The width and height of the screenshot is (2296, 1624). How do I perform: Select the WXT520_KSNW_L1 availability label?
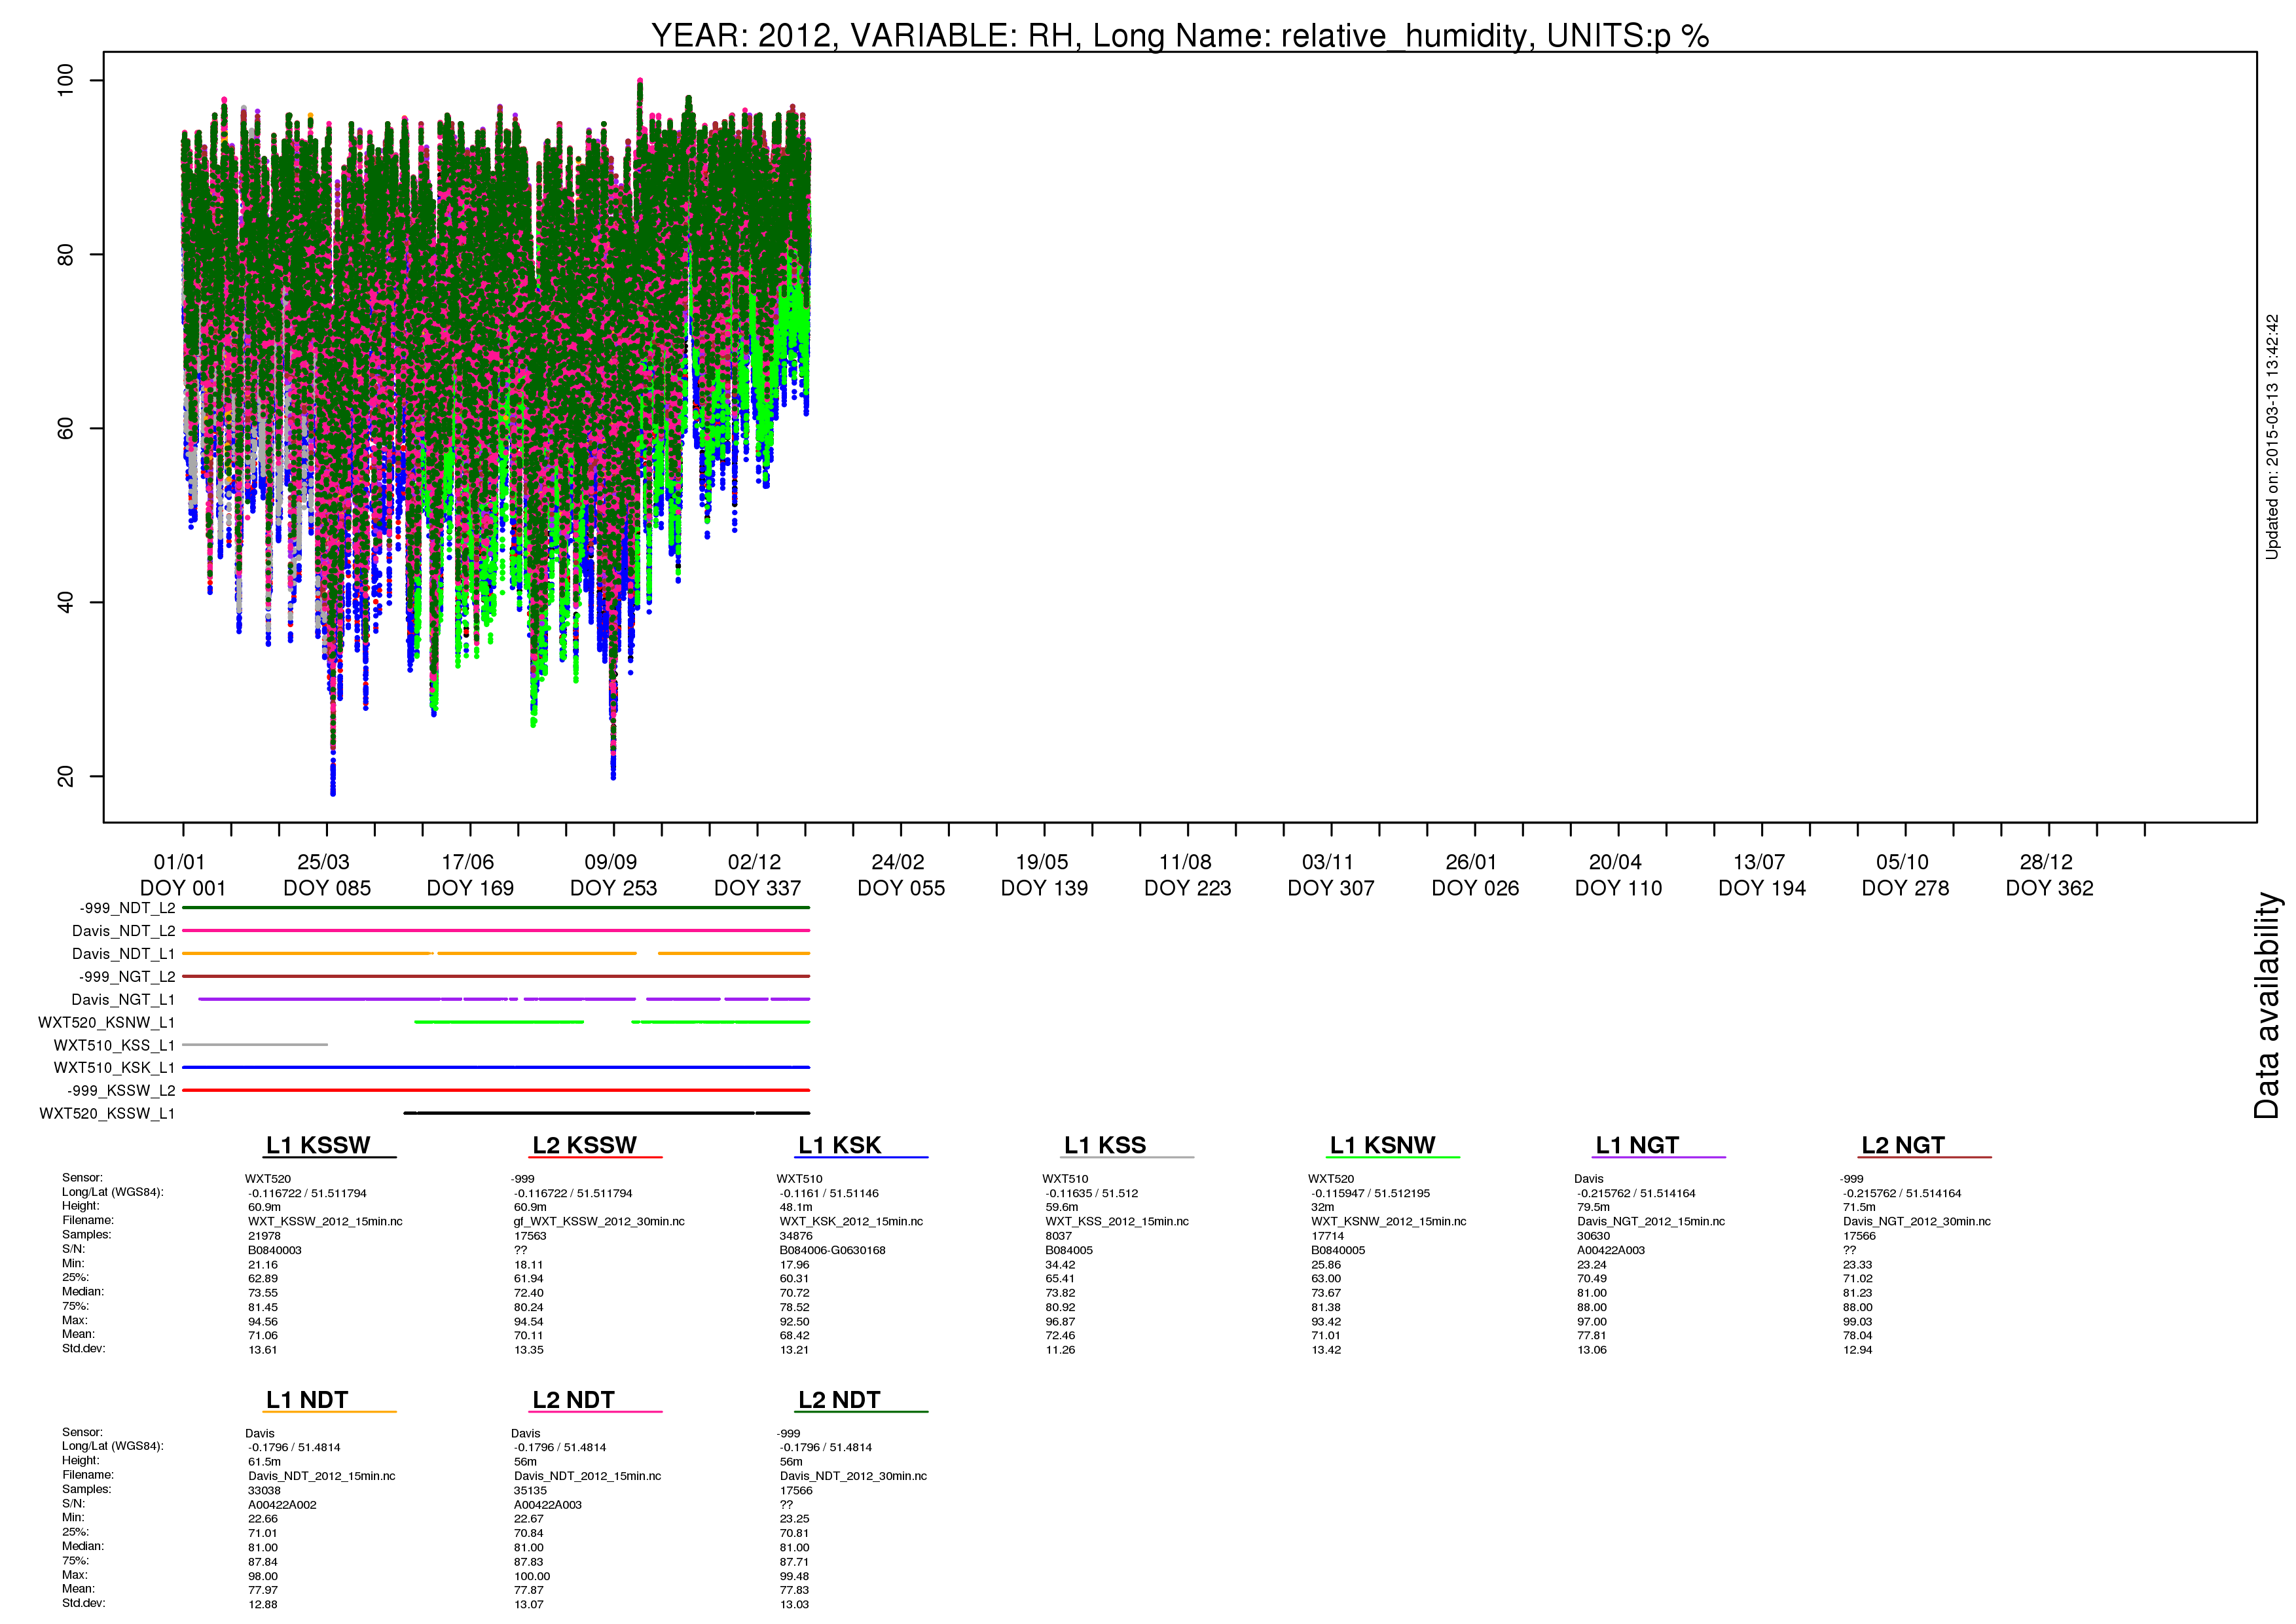pos(106,1022)
